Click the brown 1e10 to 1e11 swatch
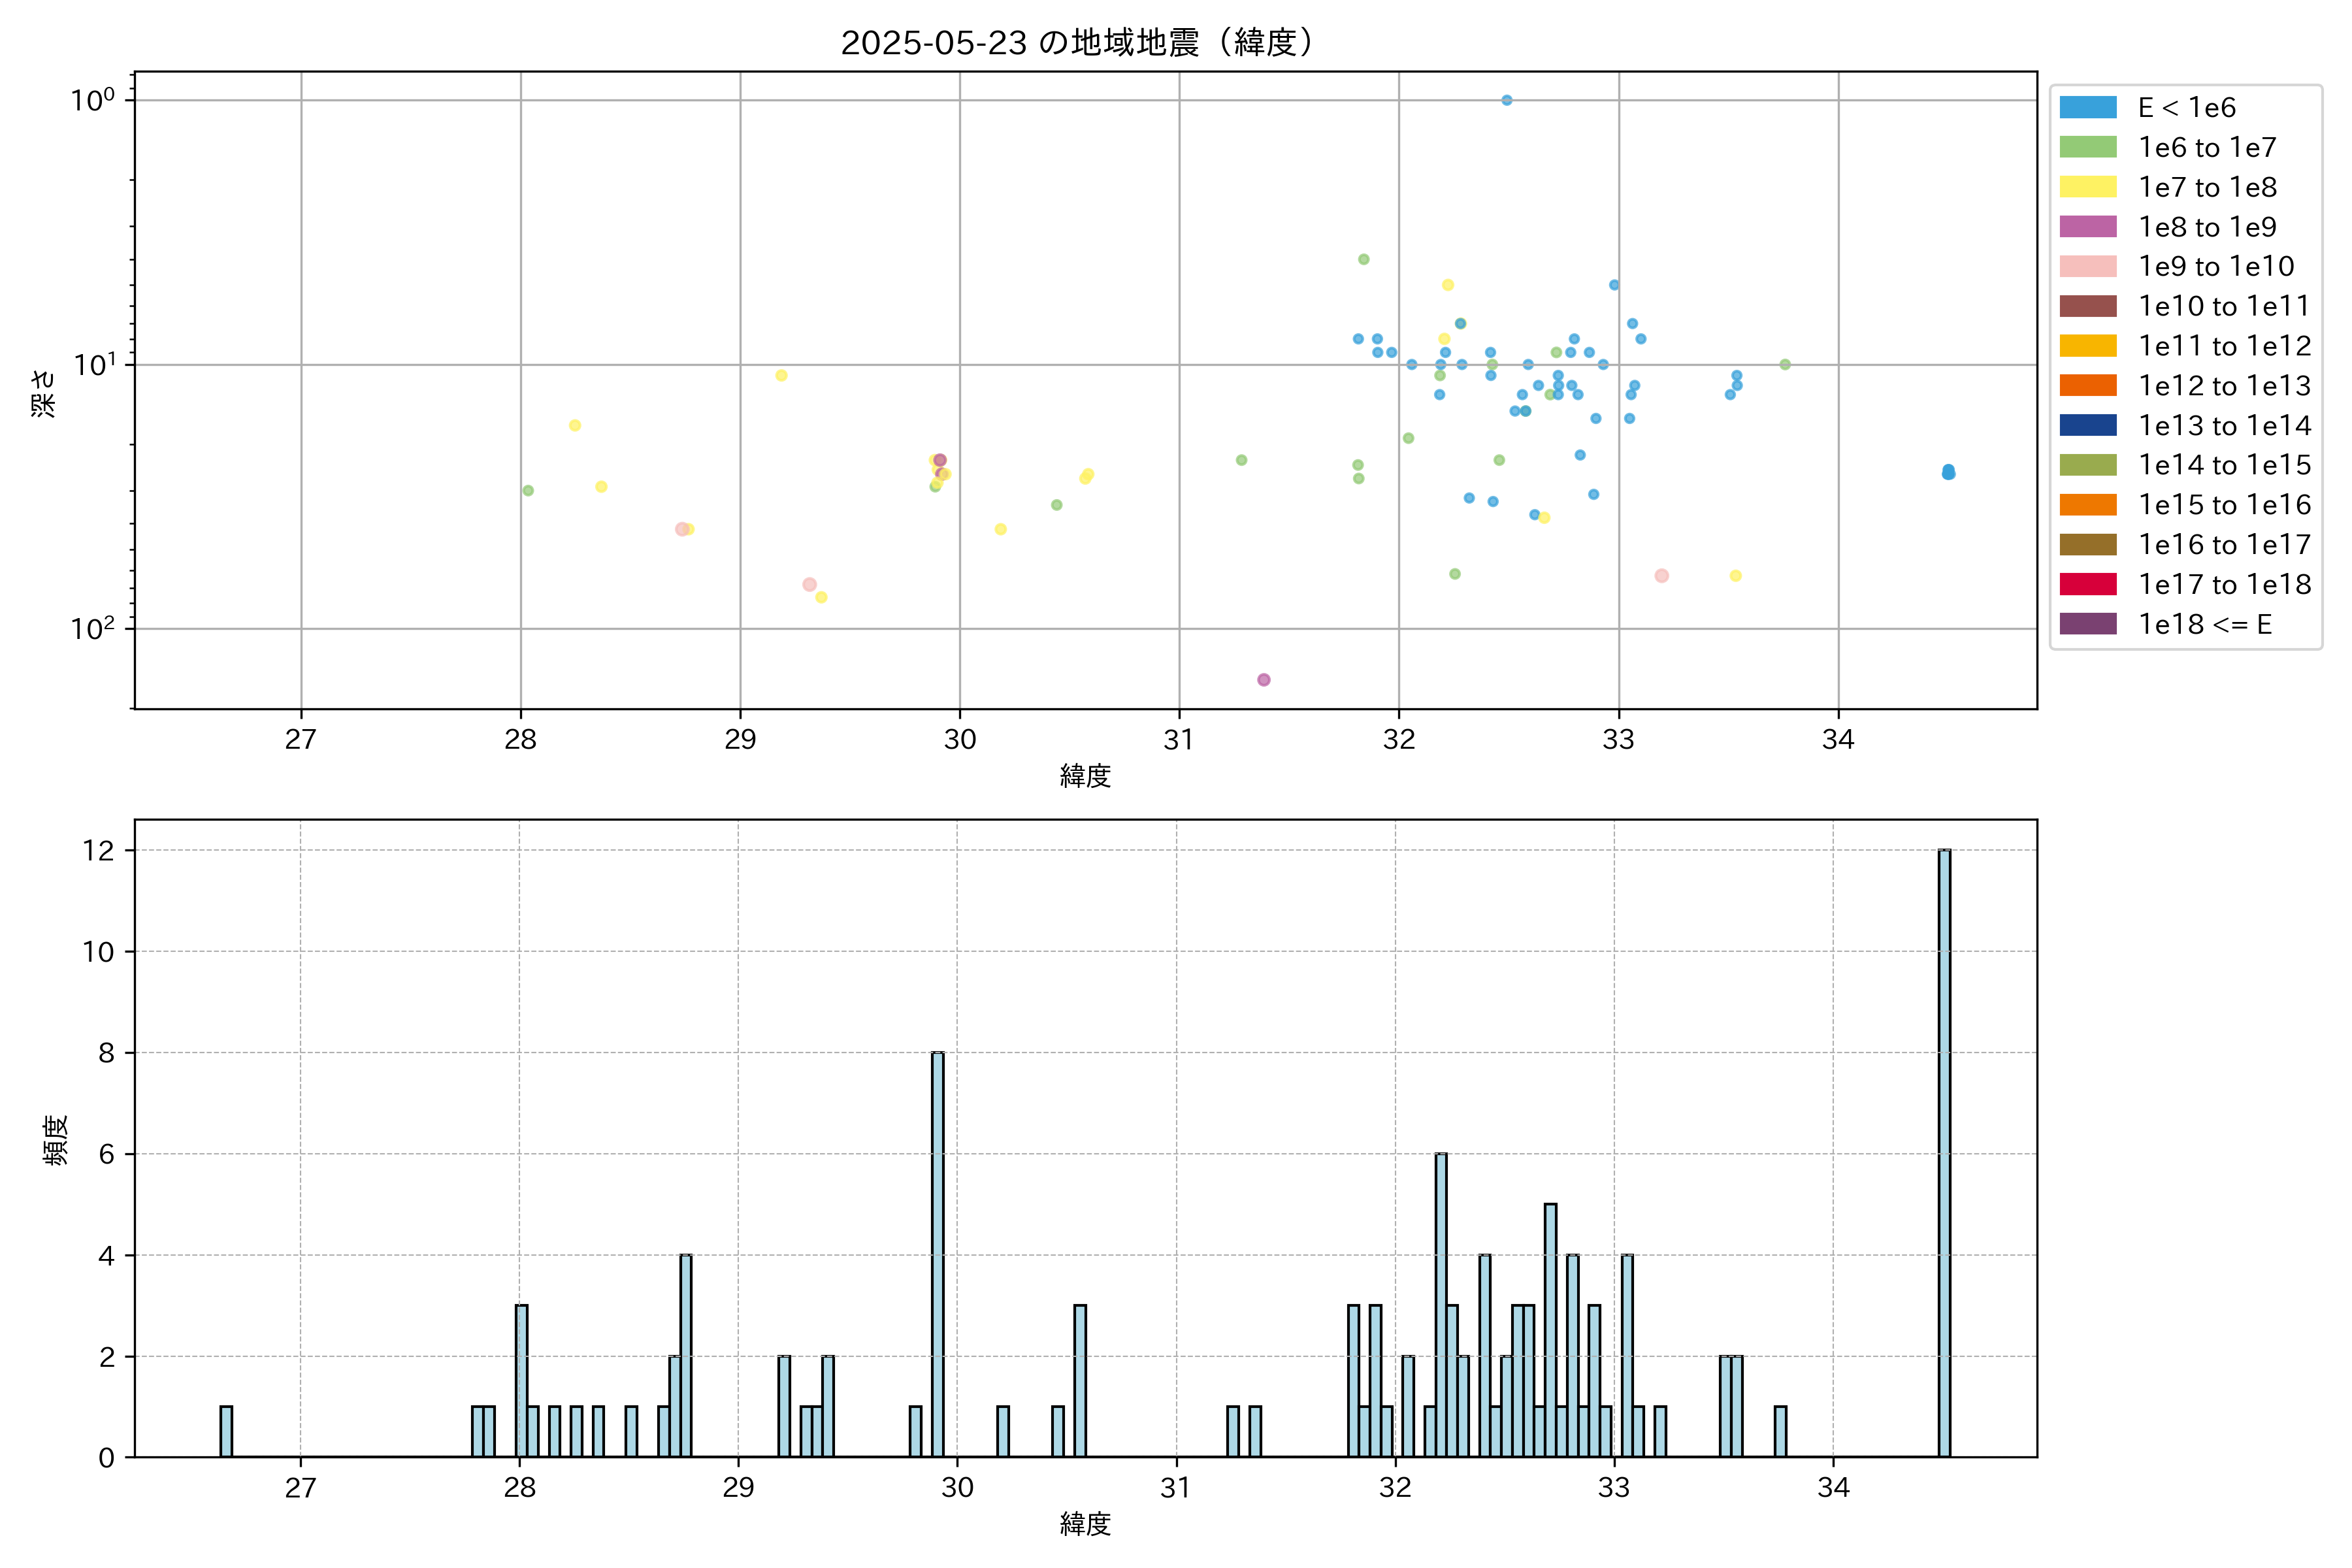The image size is (2352, 1568). coord(2087,306)
